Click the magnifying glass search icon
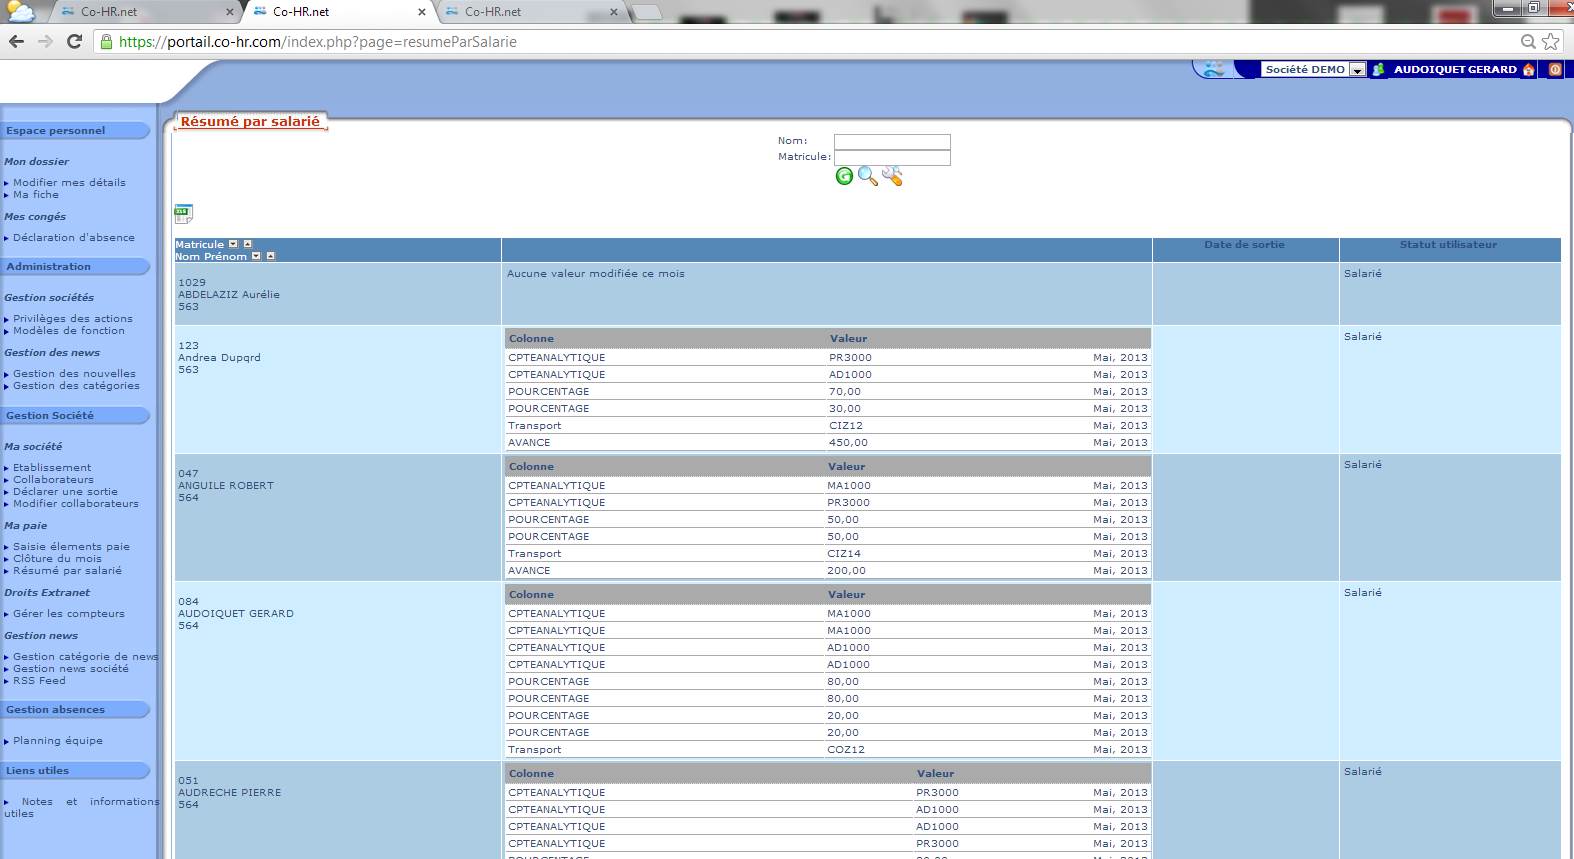This screenshot has width=1574, height=859. click(867, 177)
